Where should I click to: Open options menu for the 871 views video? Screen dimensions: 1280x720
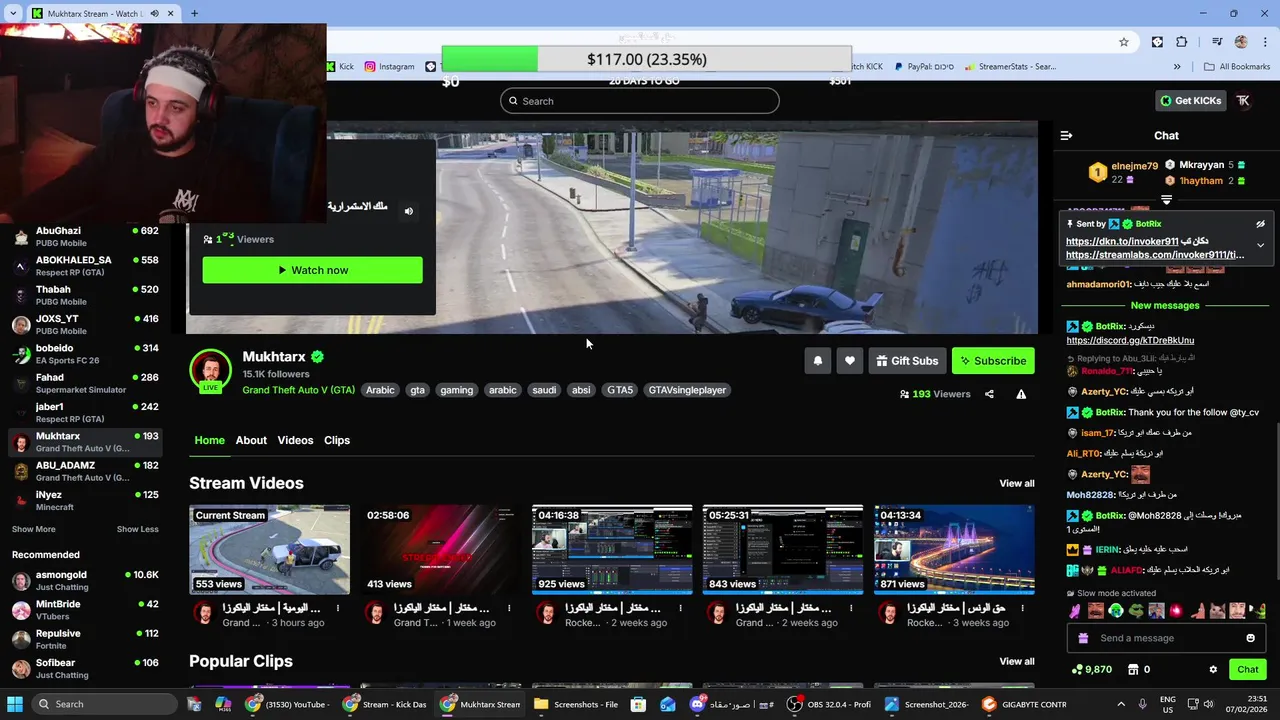point(1022,608)
